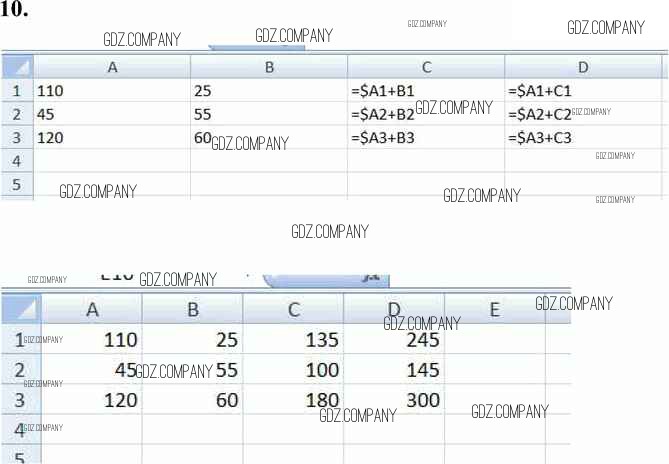Image resolution: width=669 pixels, height=464 pixels.
Task: Select column D header in the top sheet
Action: pyautogui.click(x=583, y=67)
